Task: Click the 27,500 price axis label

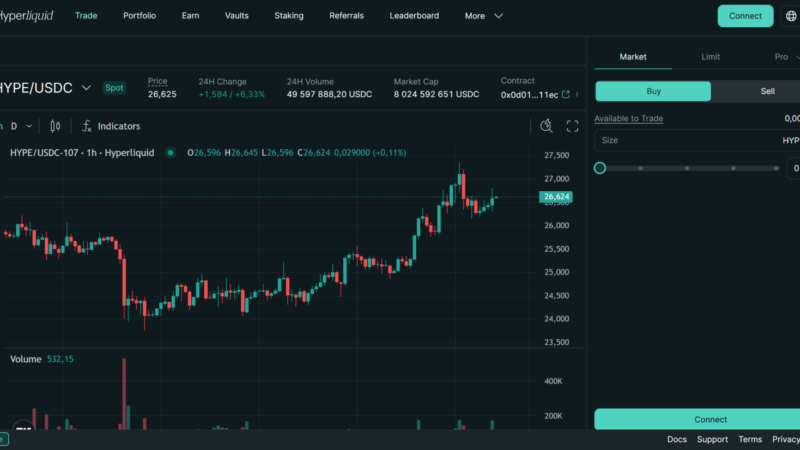Action: [x=557, y=155]
